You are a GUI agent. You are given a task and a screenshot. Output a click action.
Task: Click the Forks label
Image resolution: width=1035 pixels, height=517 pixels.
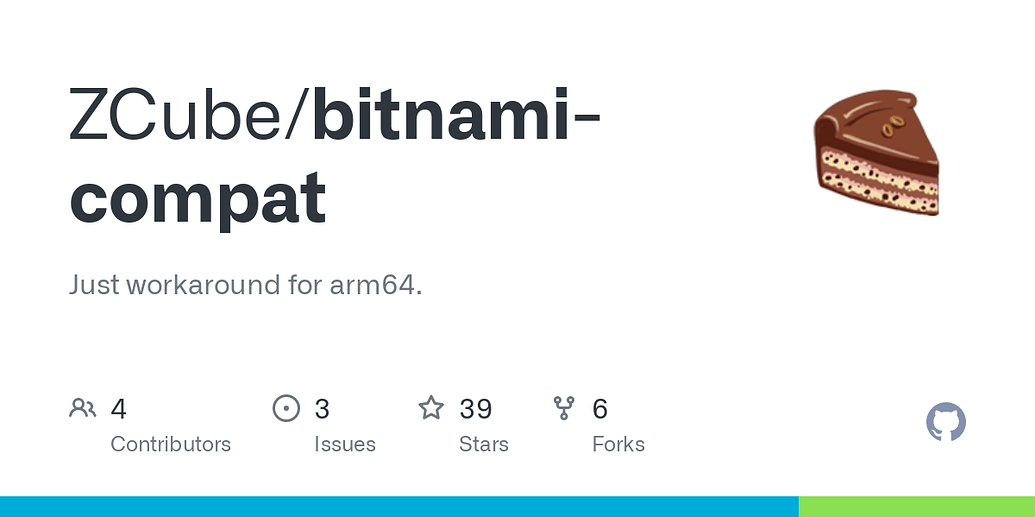pyautogui.click(x=618, y=444)
